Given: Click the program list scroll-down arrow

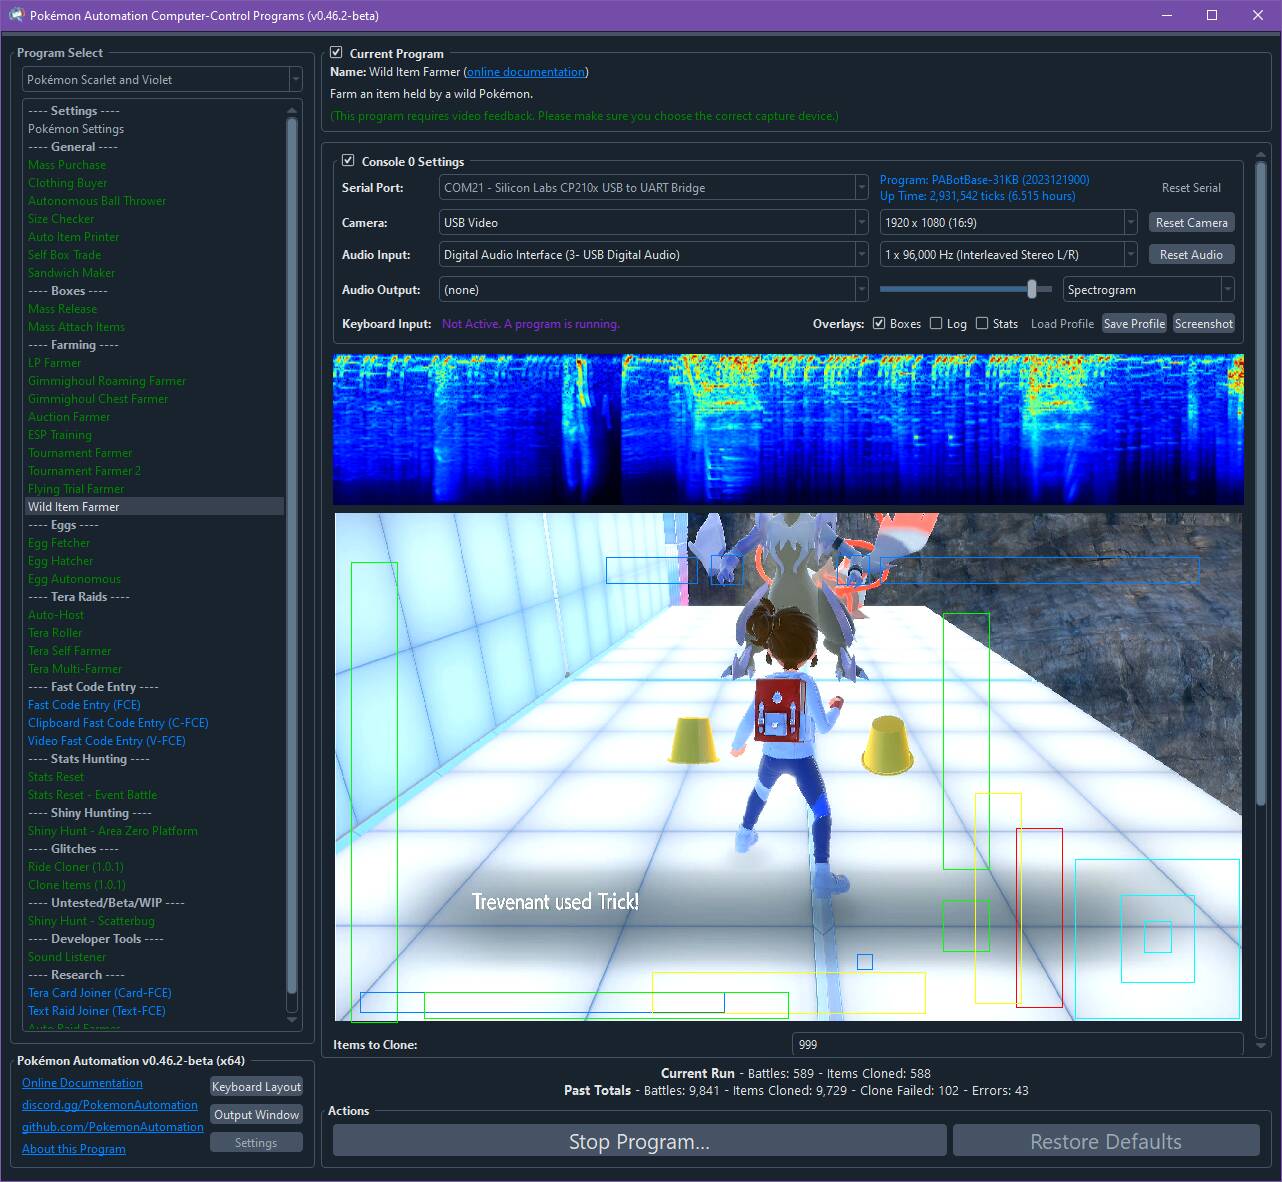Looking at the screenshot, I should (x=292, y=1020).
